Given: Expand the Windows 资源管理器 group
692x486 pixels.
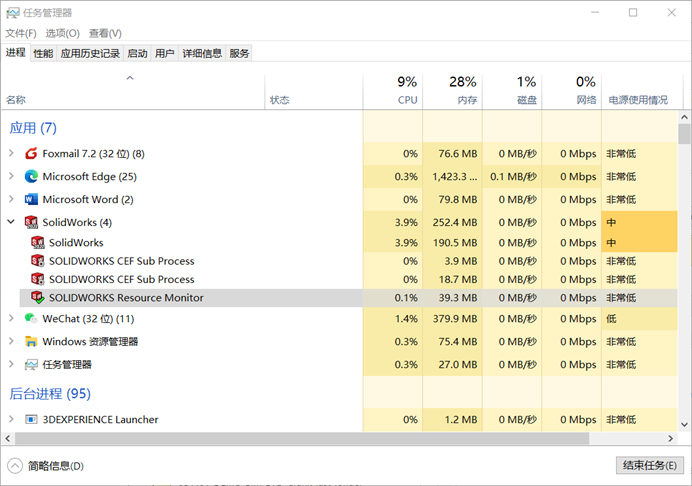Looking at the screenshot, I should [11, 341].
